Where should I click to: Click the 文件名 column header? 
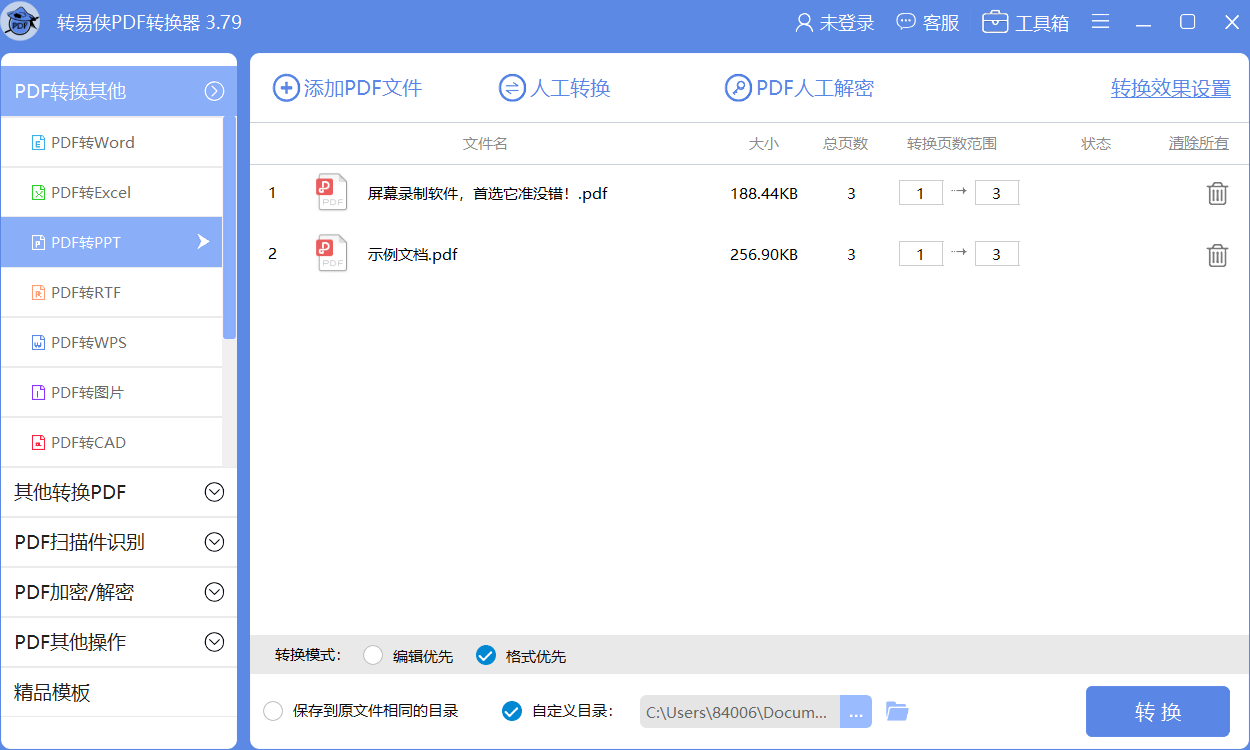[485, 144]
